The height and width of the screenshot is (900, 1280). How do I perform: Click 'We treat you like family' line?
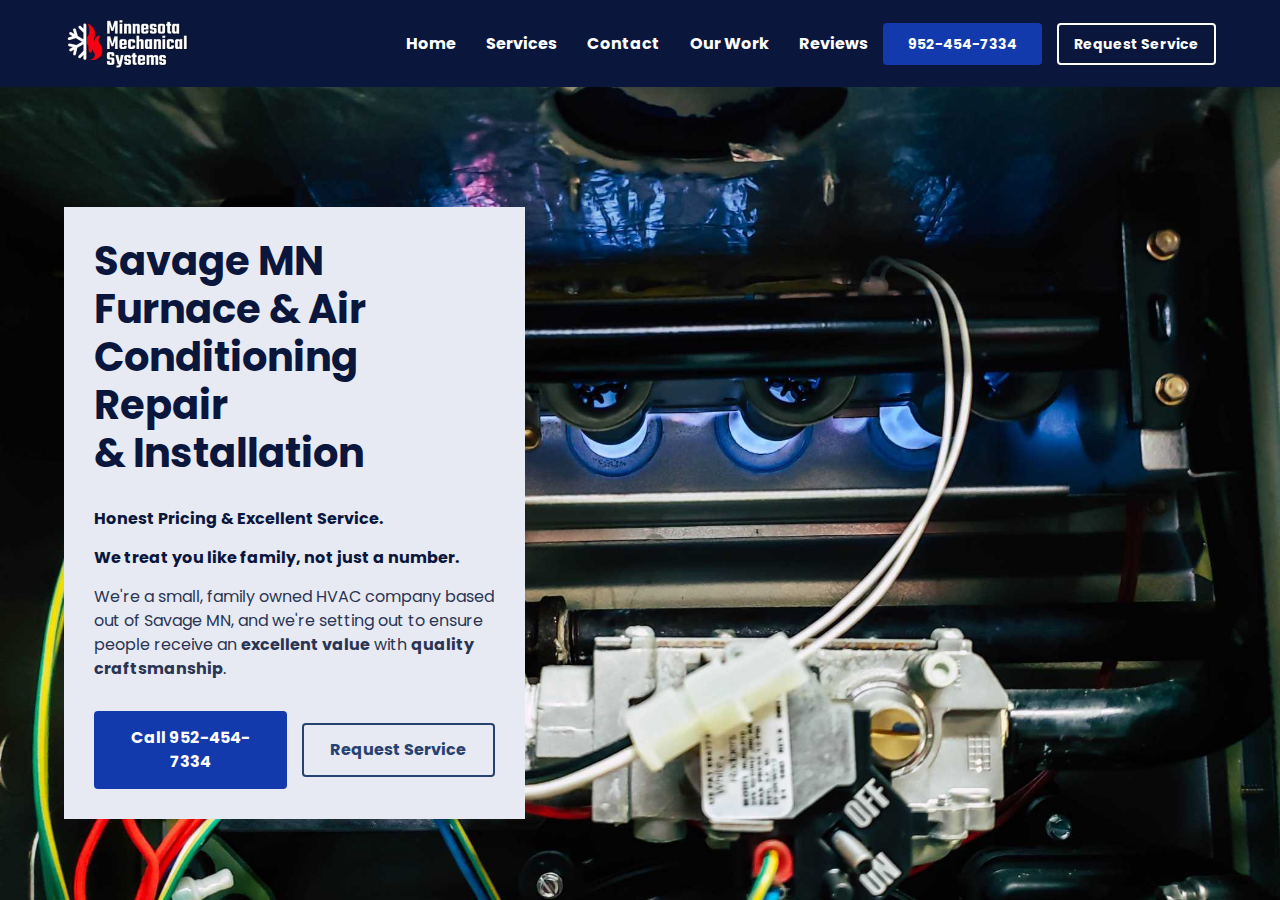point(277,557)
